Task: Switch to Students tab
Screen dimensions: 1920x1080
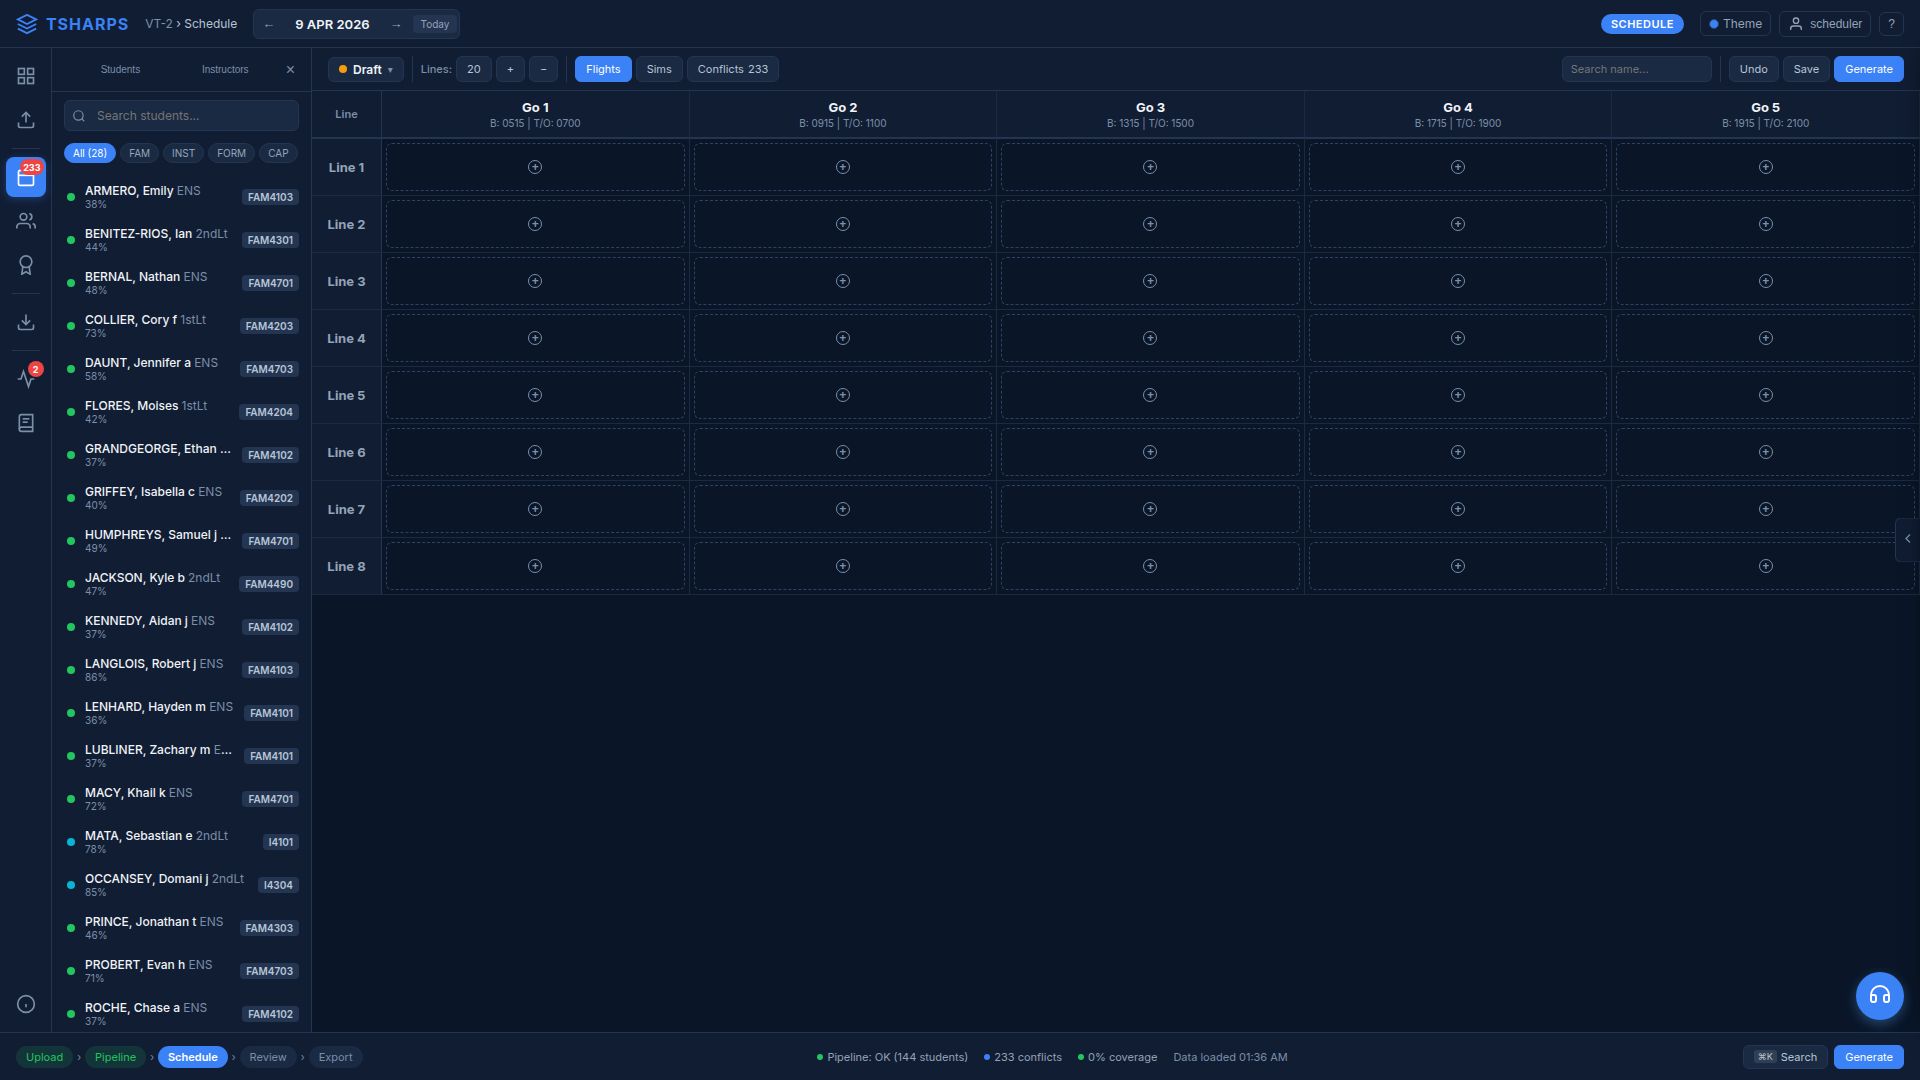Action: (x=120, y=70)
